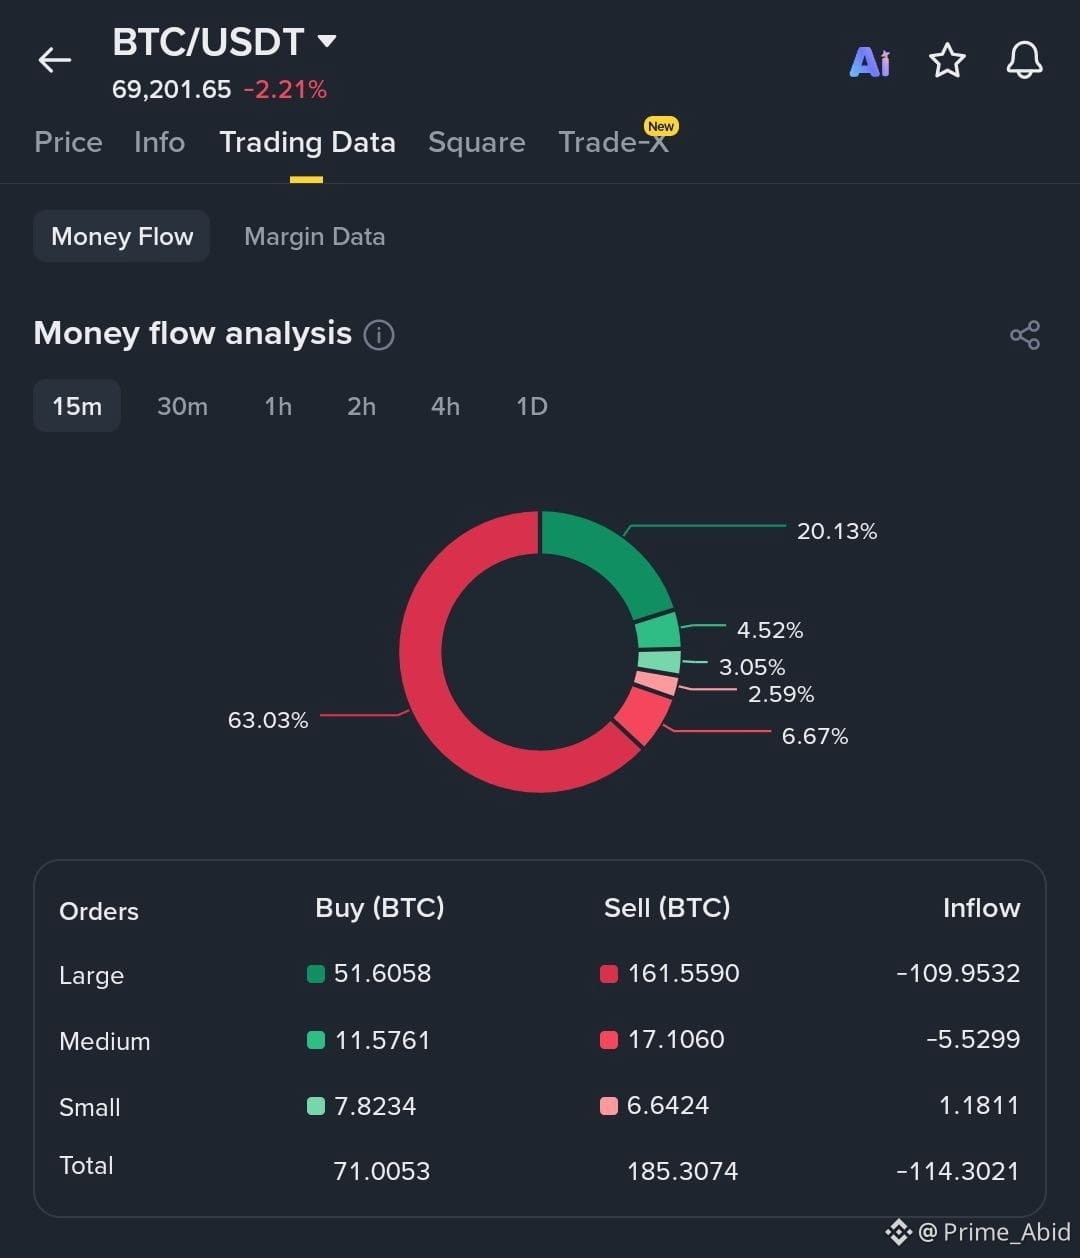Click the green Large buy color swatch

[x=316, y=974]
